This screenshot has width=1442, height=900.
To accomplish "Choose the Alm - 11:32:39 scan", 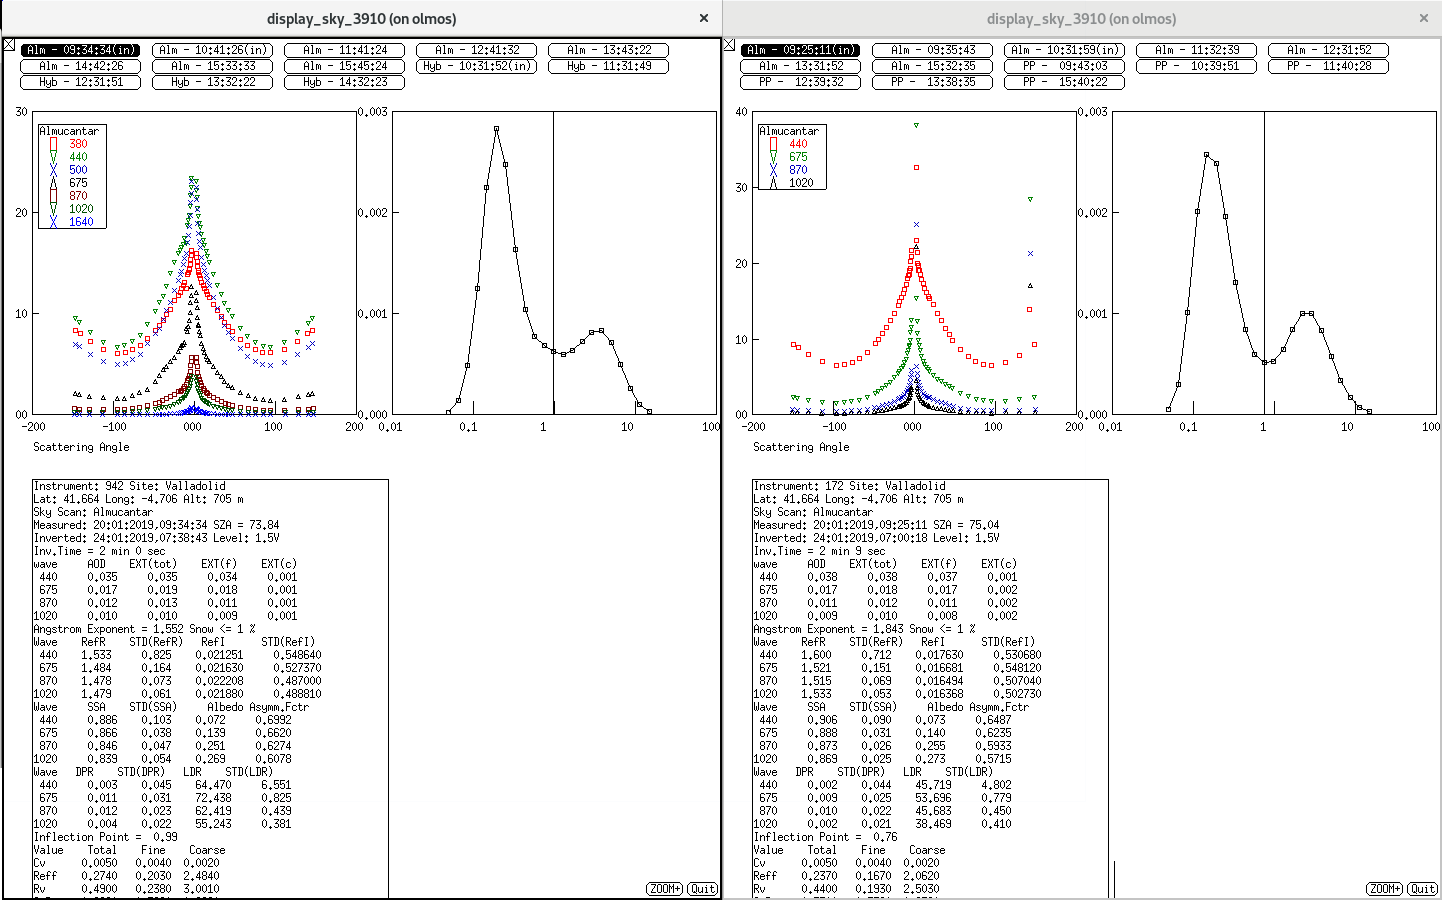I will click(x=1196, y=50).
